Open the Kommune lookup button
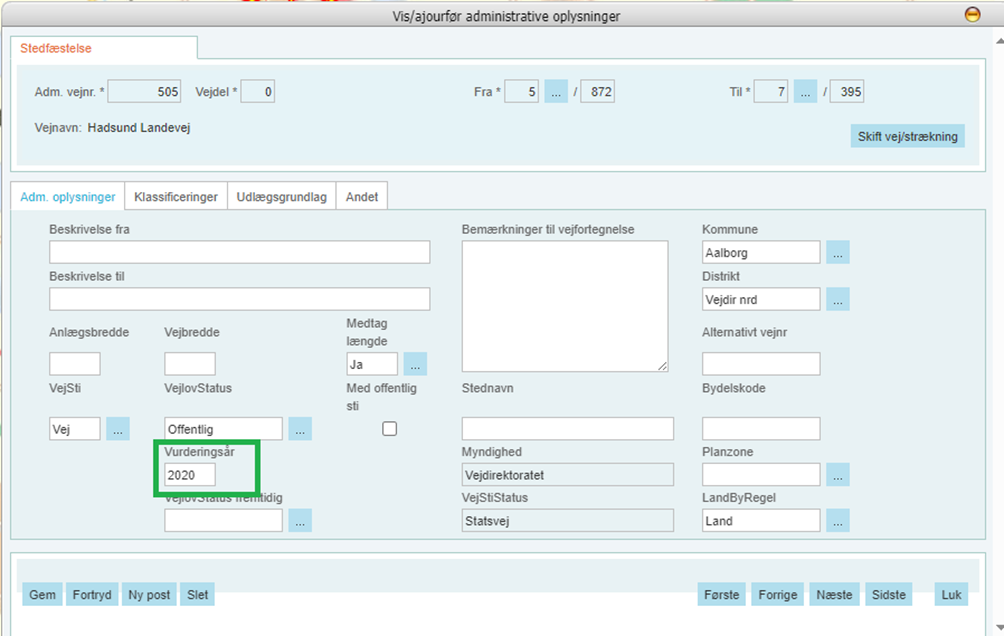 pyautogui.click(x=837, y=253)
